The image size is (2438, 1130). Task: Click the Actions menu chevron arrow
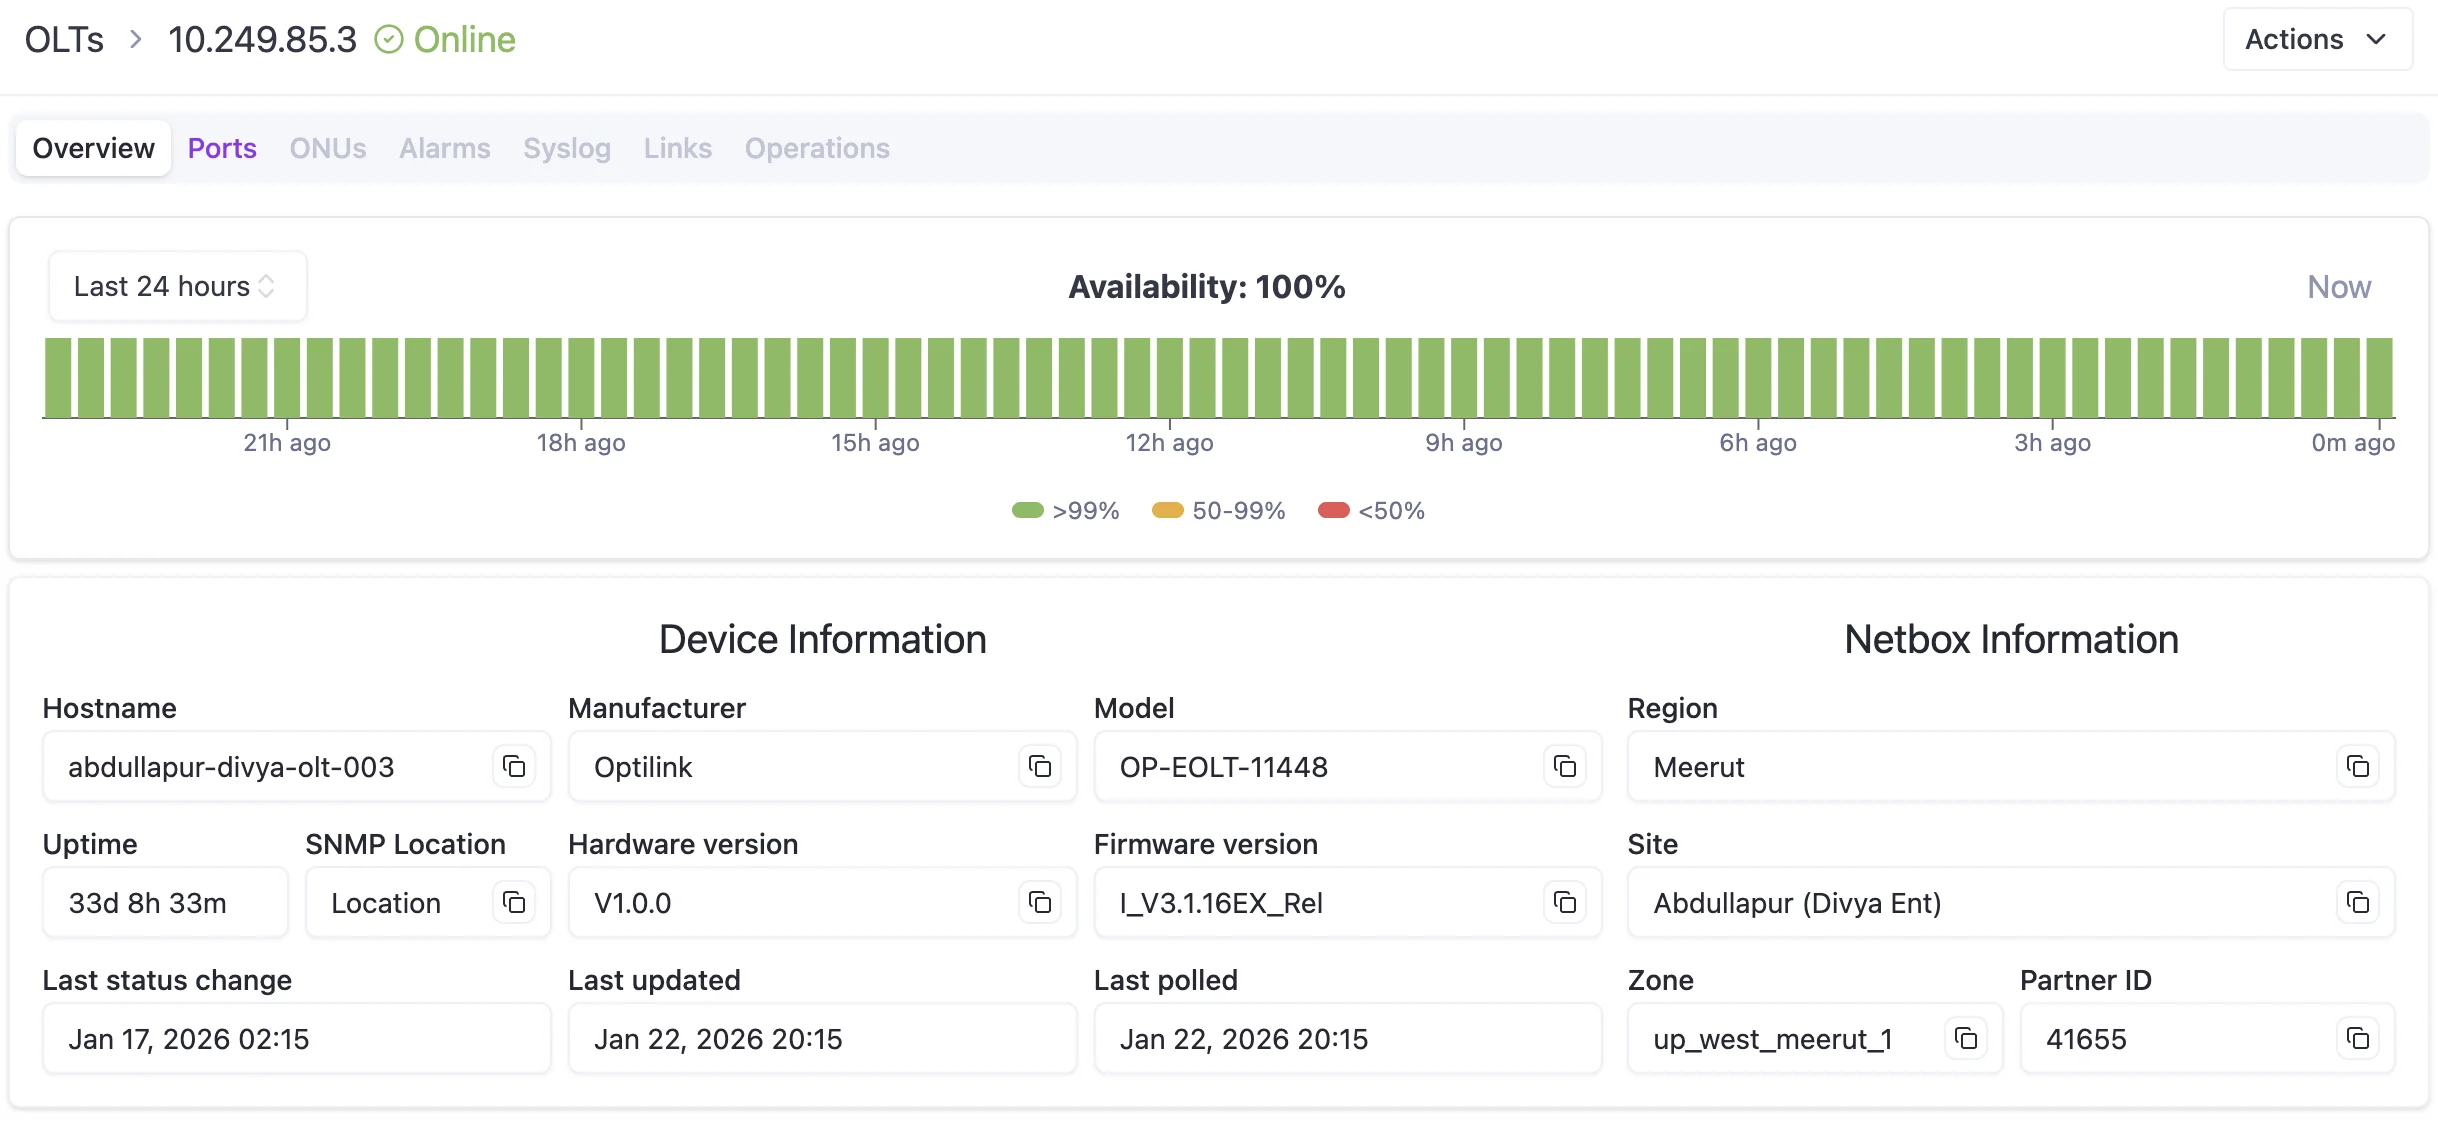pos(2377,40)
